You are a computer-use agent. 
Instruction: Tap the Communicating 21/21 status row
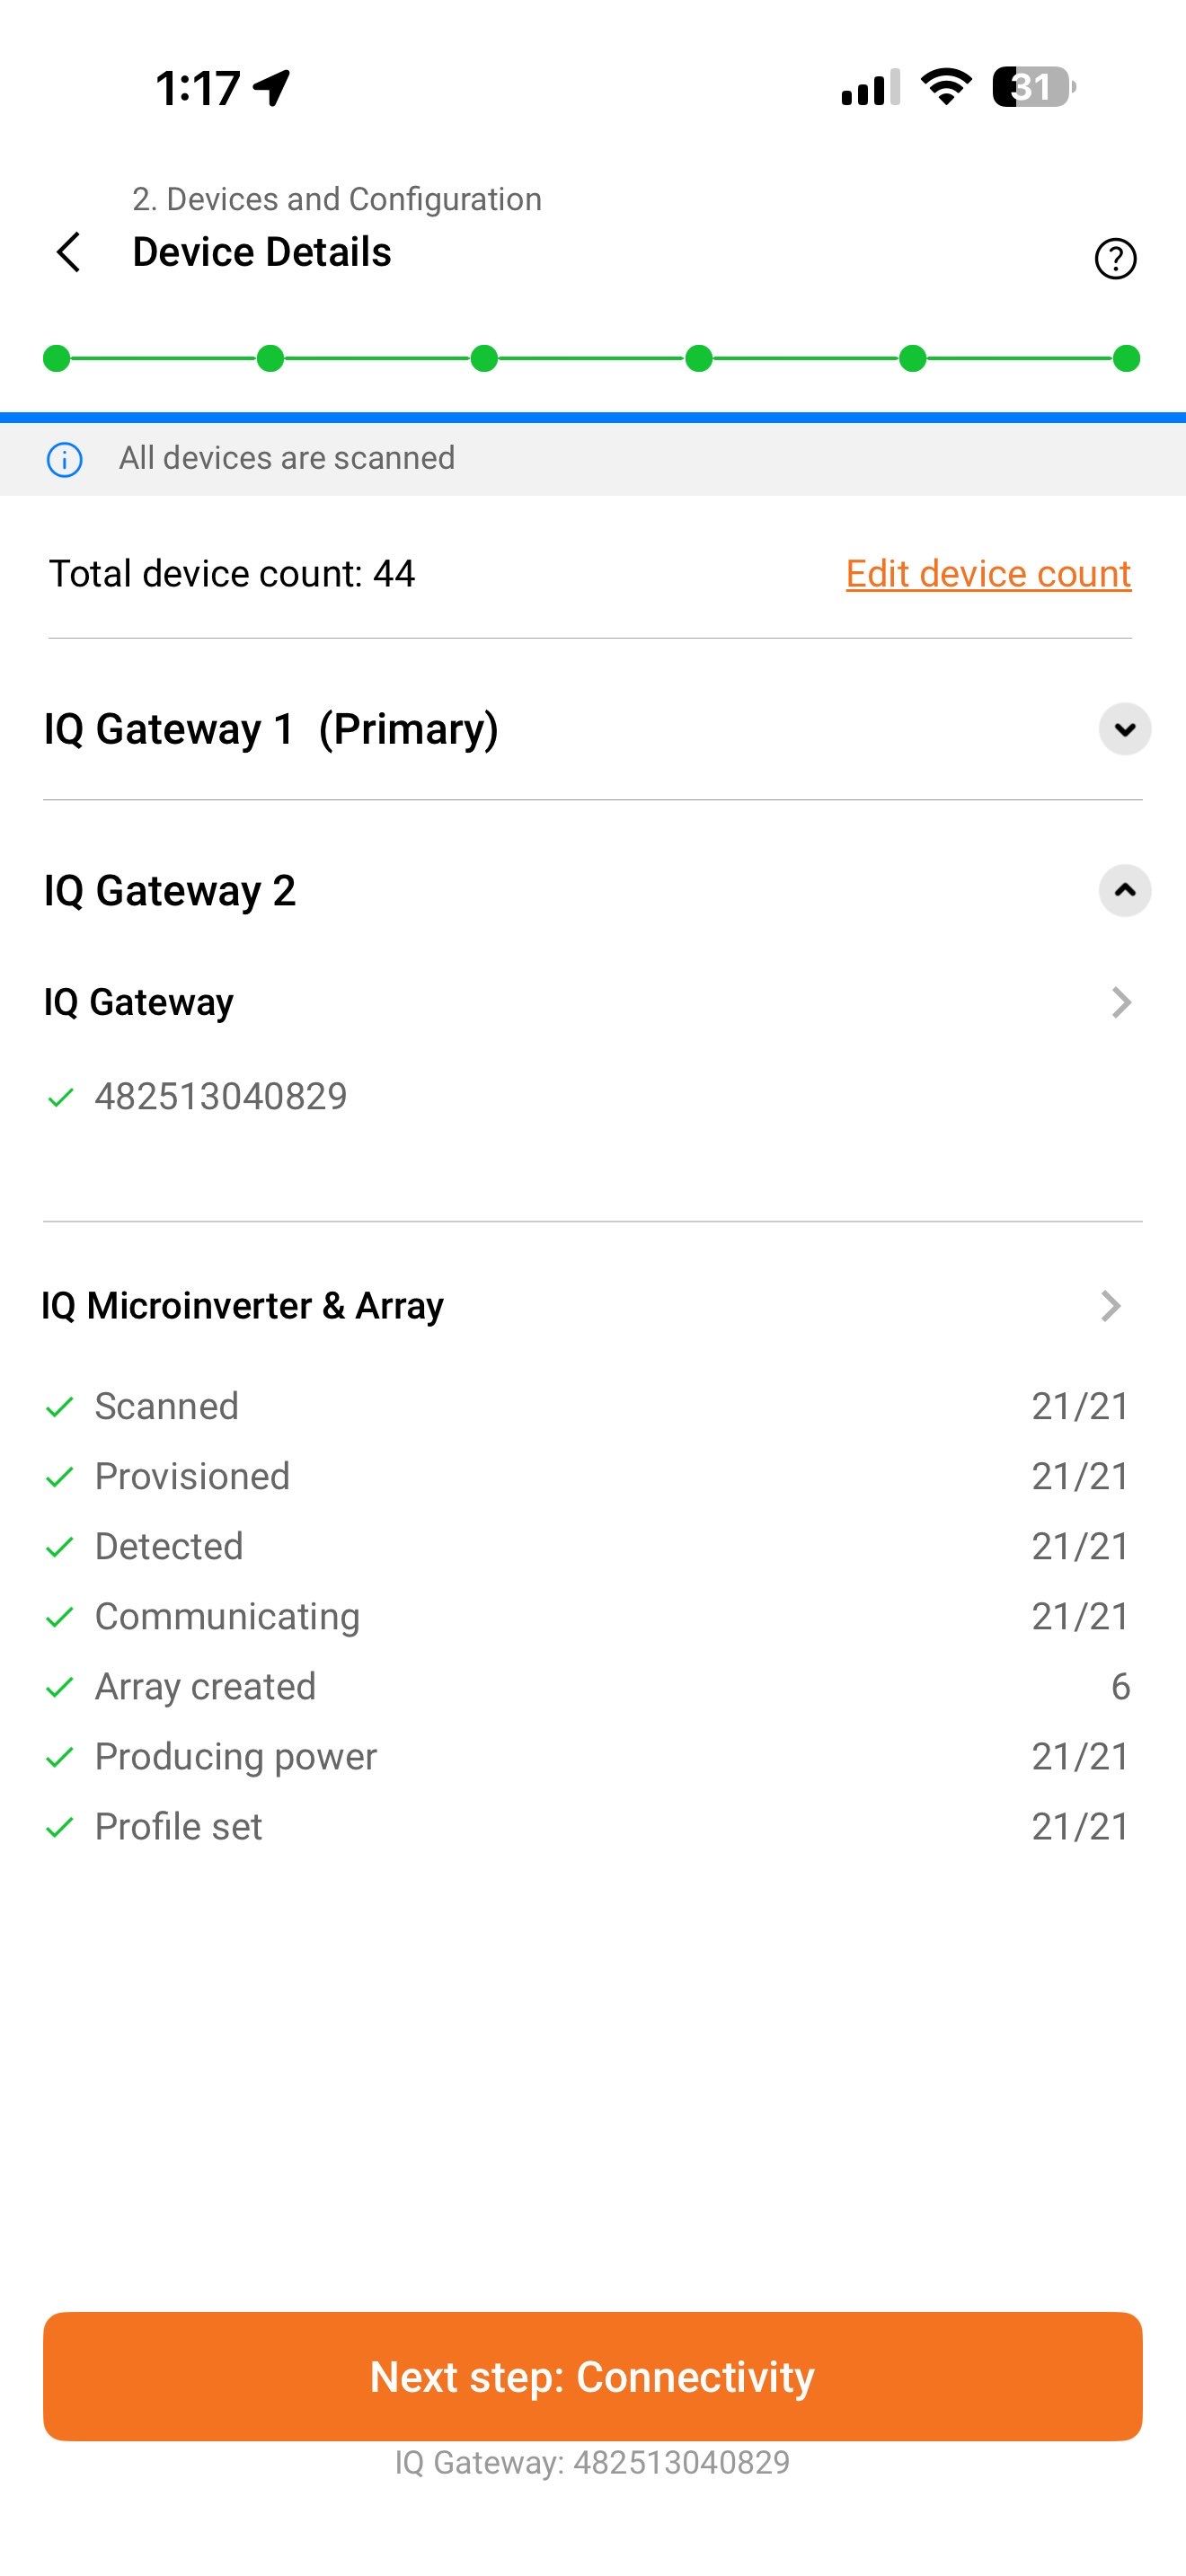coord(590,1617)
